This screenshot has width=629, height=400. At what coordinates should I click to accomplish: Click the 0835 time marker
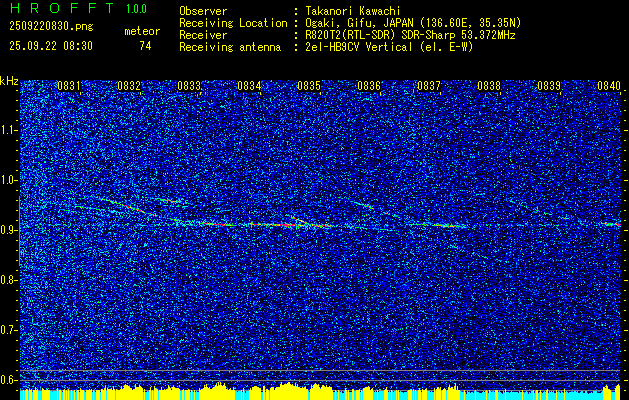pos(309,86)
